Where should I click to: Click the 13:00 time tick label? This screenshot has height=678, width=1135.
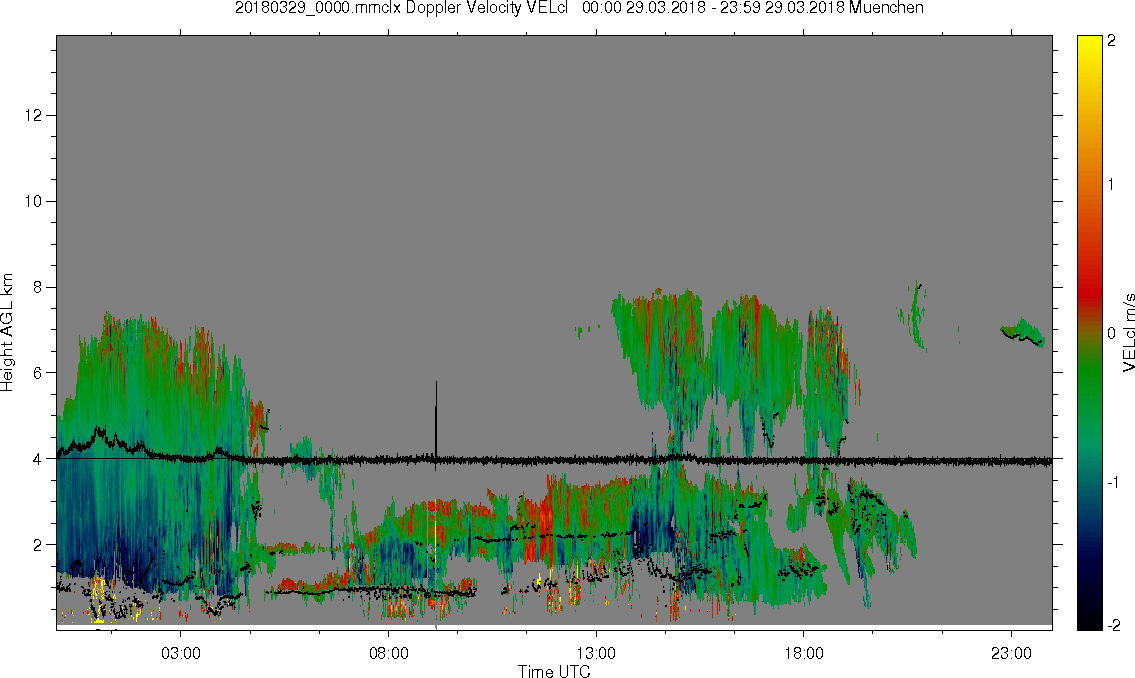pos(596,653)
